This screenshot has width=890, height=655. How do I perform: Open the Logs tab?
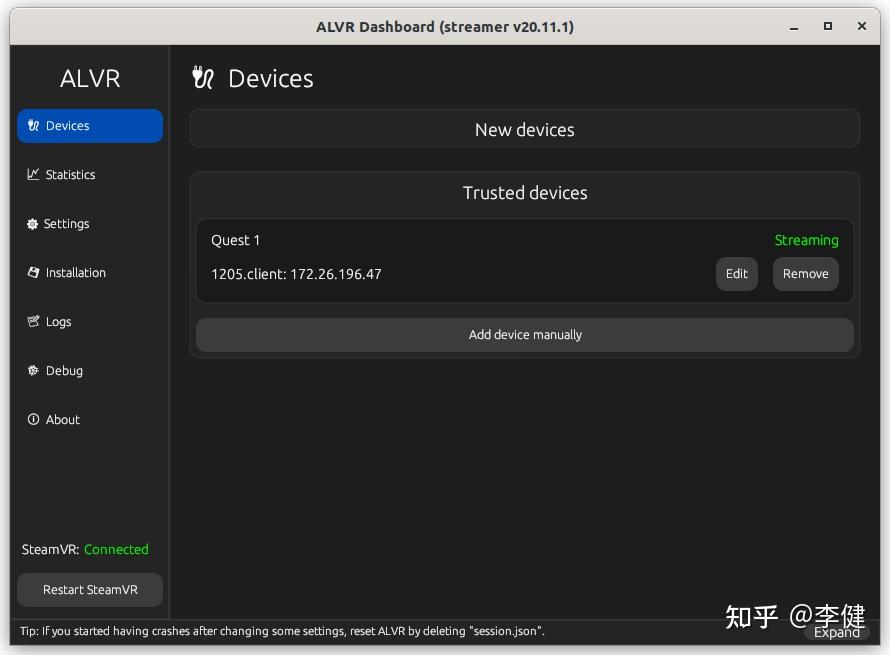[58, 322]
